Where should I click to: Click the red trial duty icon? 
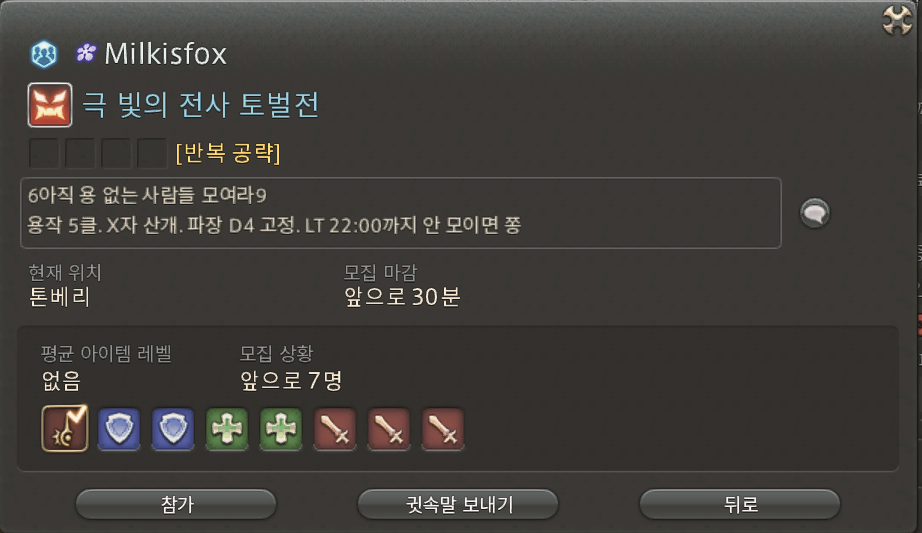[x=50, y=105]
